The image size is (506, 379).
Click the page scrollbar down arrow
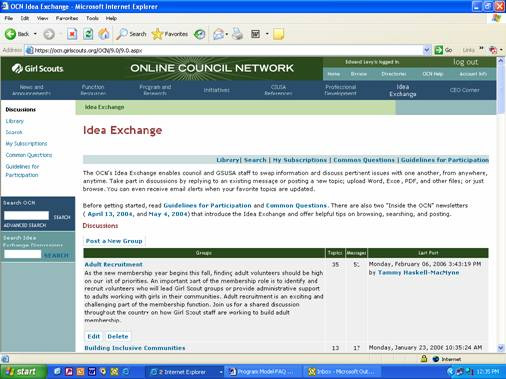pos(501,348)
